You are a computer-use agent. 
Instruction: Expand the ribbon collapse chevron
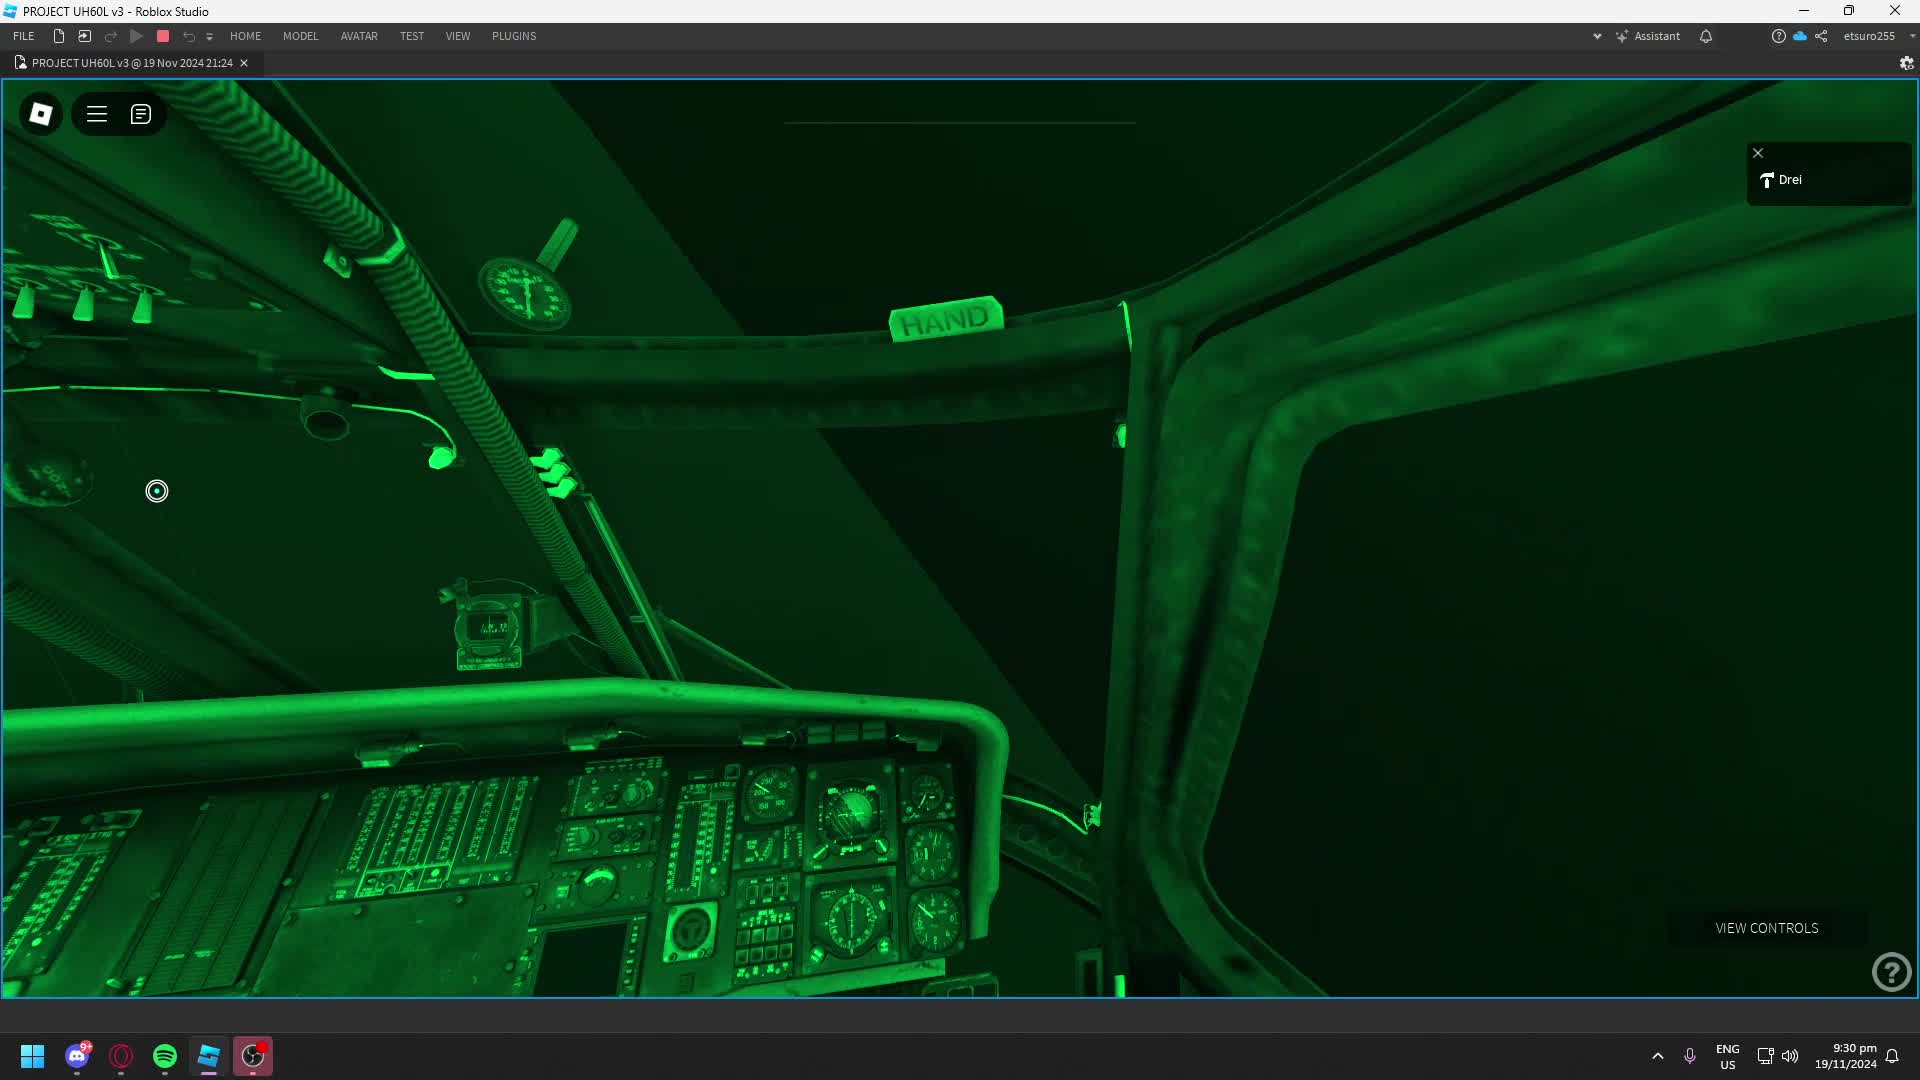tap(1597, 36)
